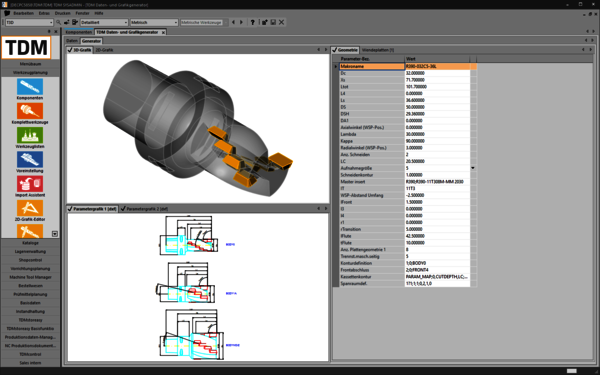Click the save disk toolbar icon
The image size is (600, 375).
[273, 23]
